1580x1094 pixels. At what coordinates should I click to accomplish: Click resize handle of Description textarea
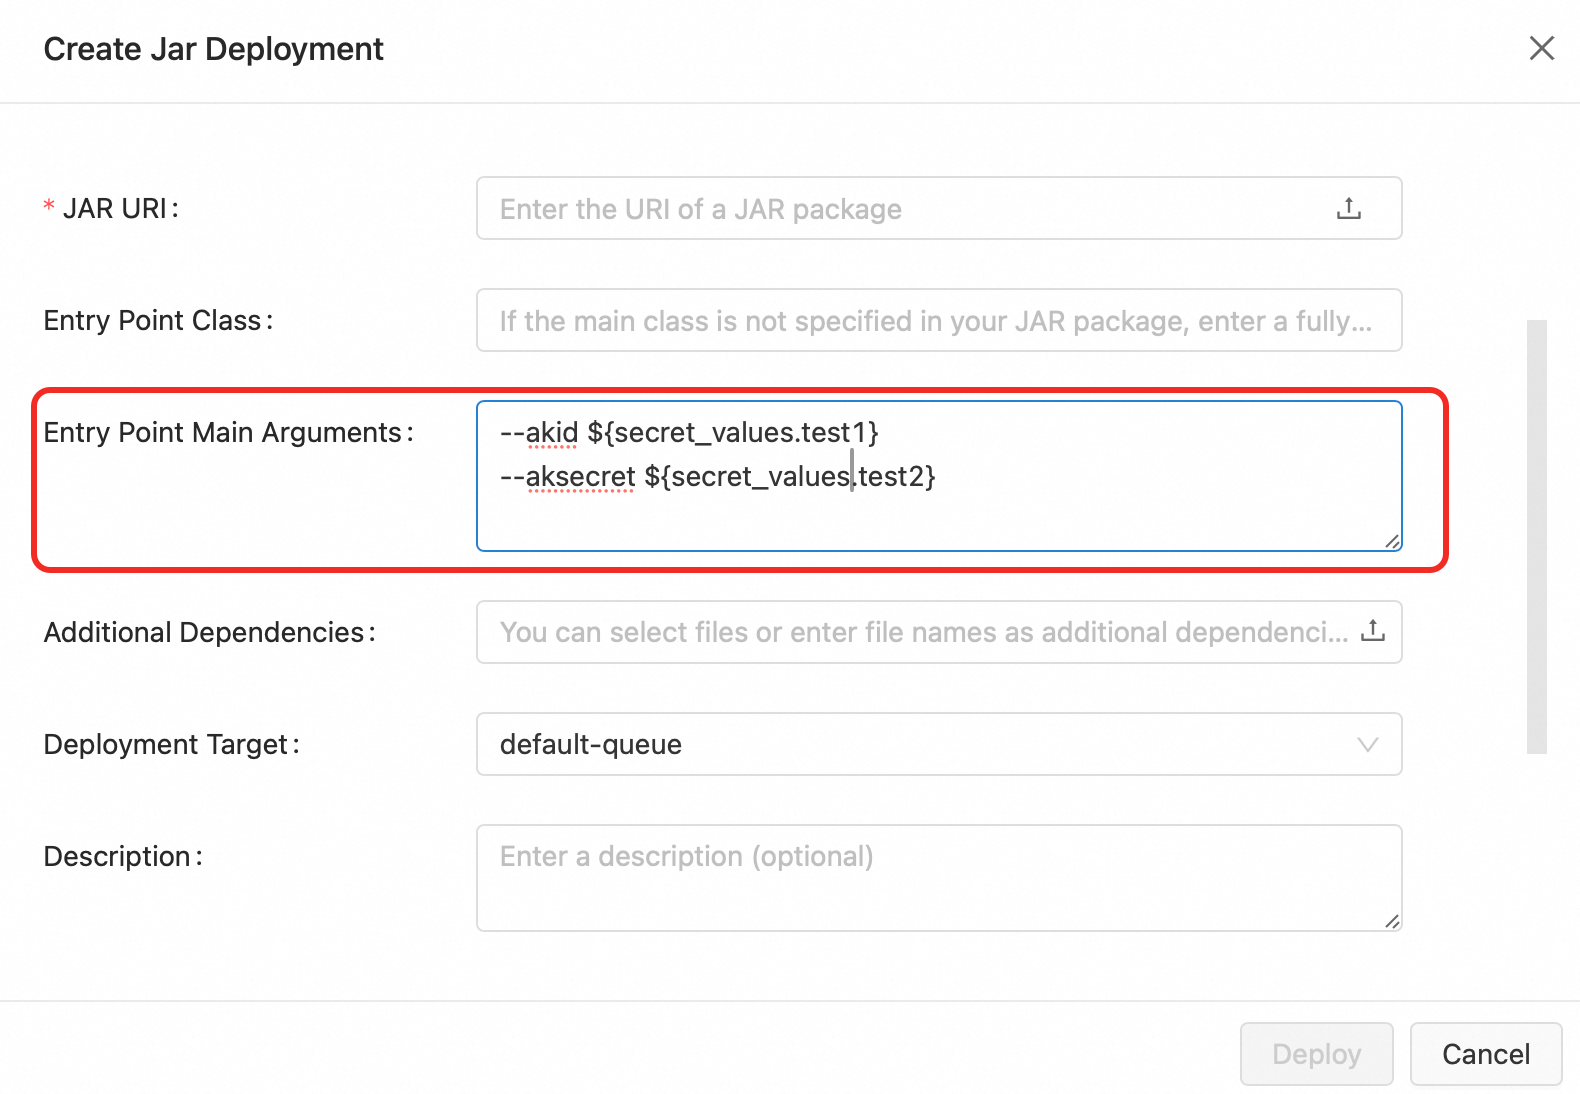click(x=1392, y=921)
